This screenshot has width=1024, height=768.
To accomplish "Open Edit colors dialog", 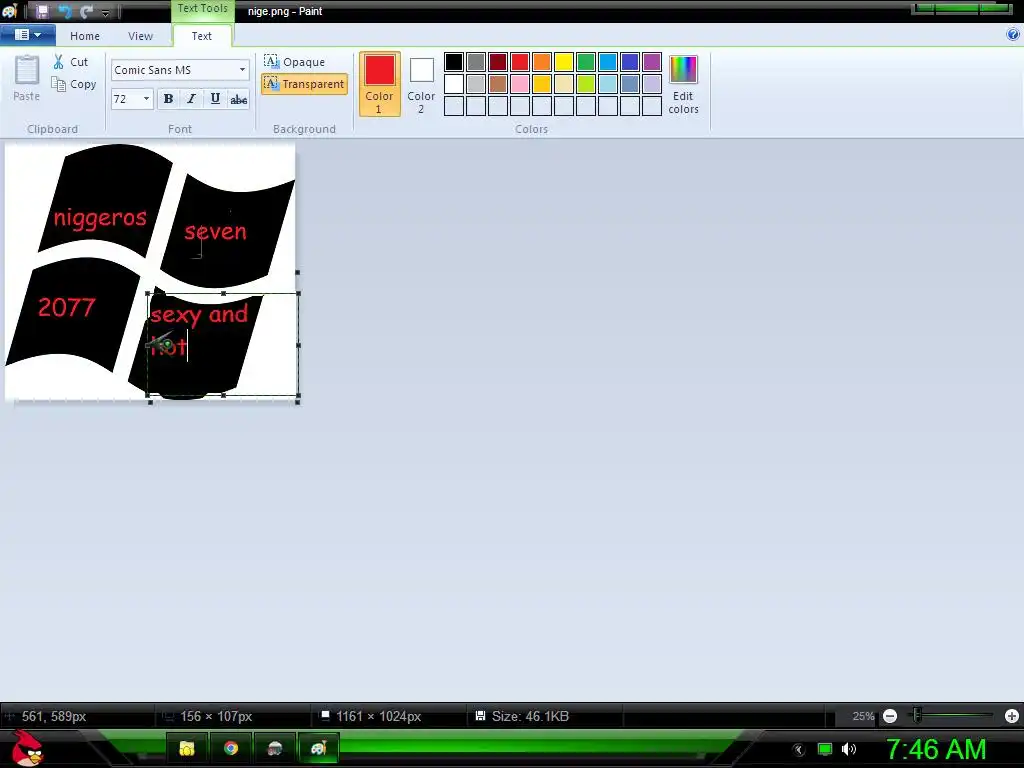I will [x=683, y=84].
